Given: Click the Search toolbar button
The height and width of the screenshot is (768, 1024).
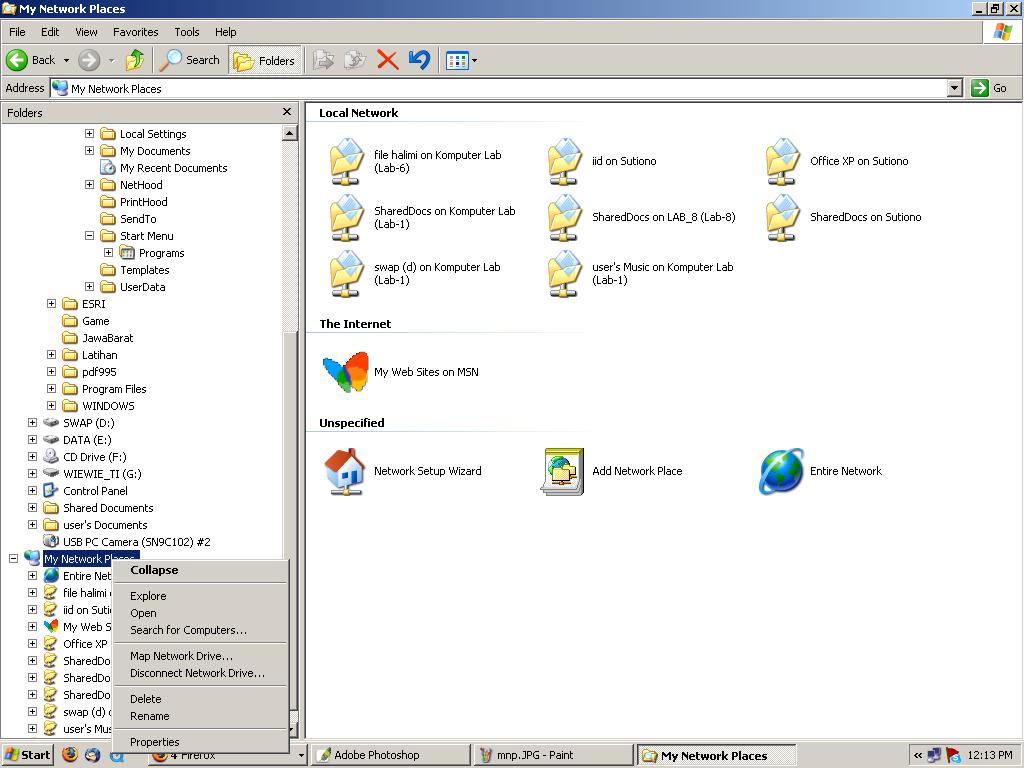Looking at the screenshot, I should pyautogui.click(x=190, y=60).
